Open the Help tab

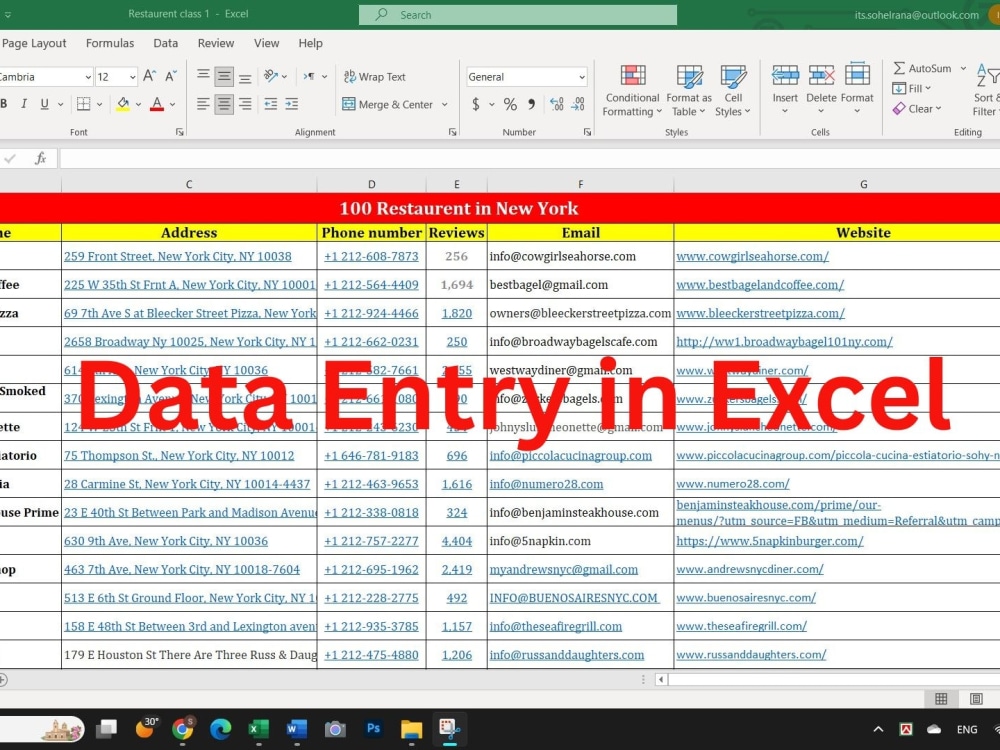click(x=310, y=43)
